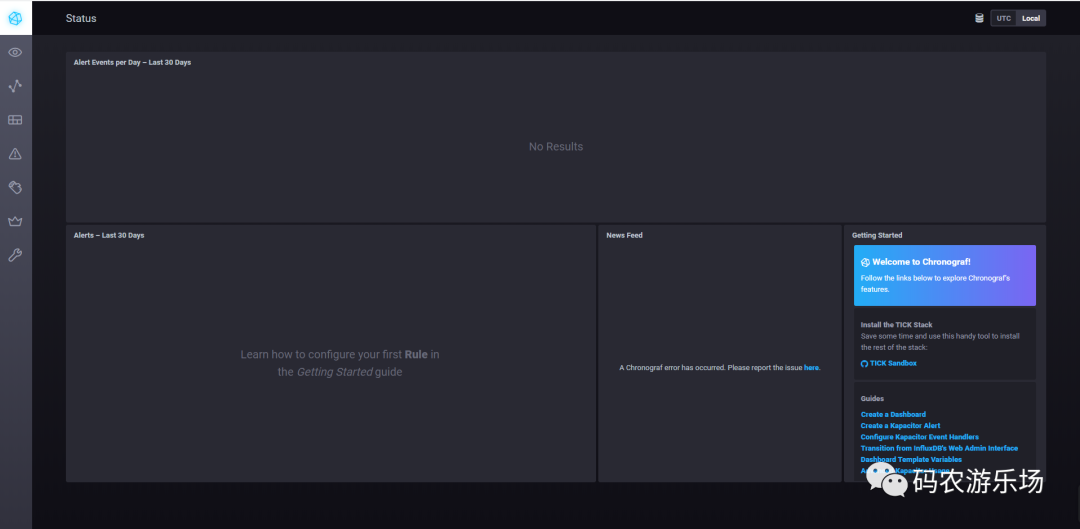The height and width of the screenshot is (529, 1080).
Task: Open Transition from InfluxDB's Web Admin Interface
Action: click(939, 448)
